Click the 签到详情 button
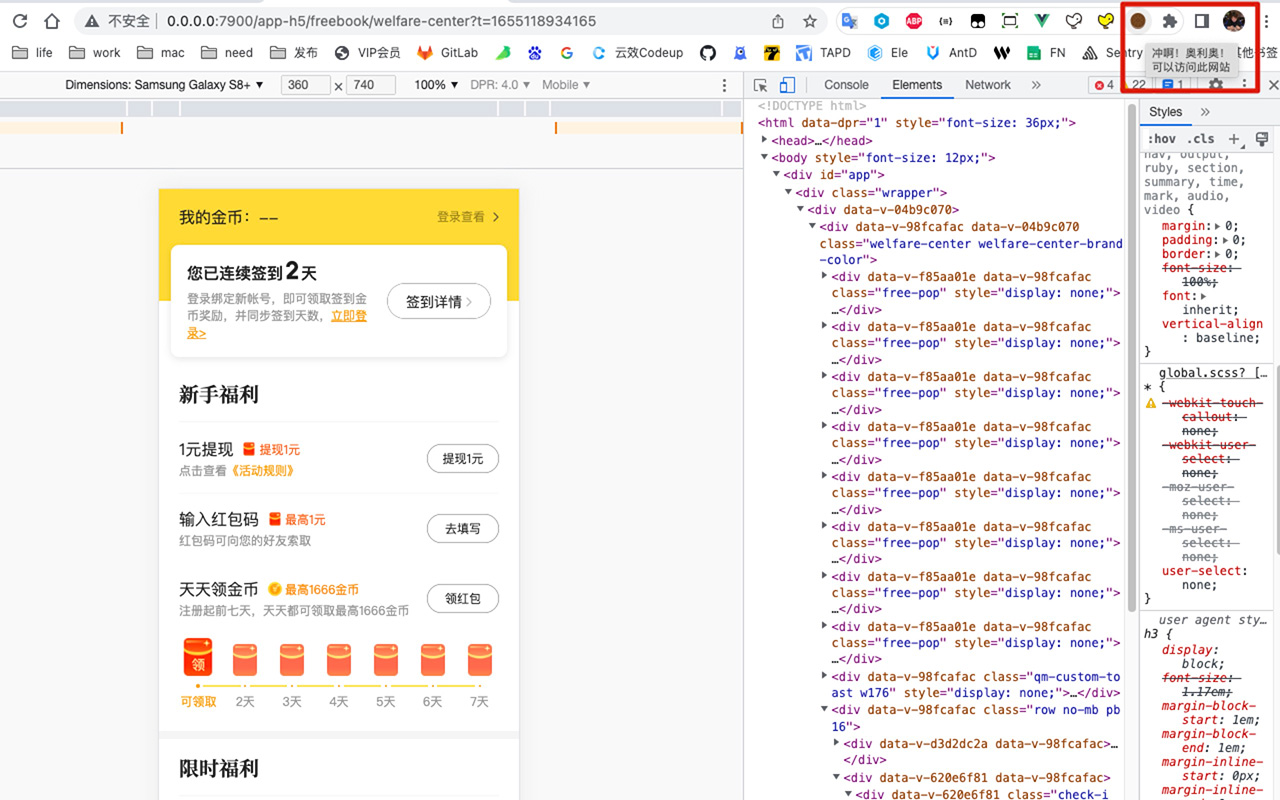Image resolution: width=1280 pixels, height=800 pixels. pyautogui.click(x=439, y=302)
